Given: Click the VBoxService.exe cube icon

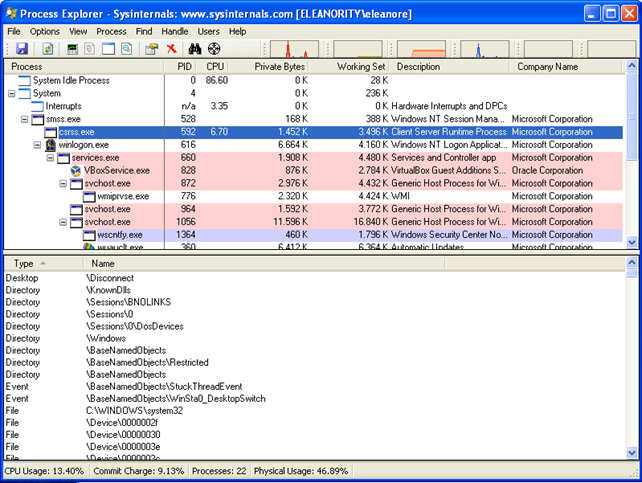Looking at the screenshot, I should point(76,171).
